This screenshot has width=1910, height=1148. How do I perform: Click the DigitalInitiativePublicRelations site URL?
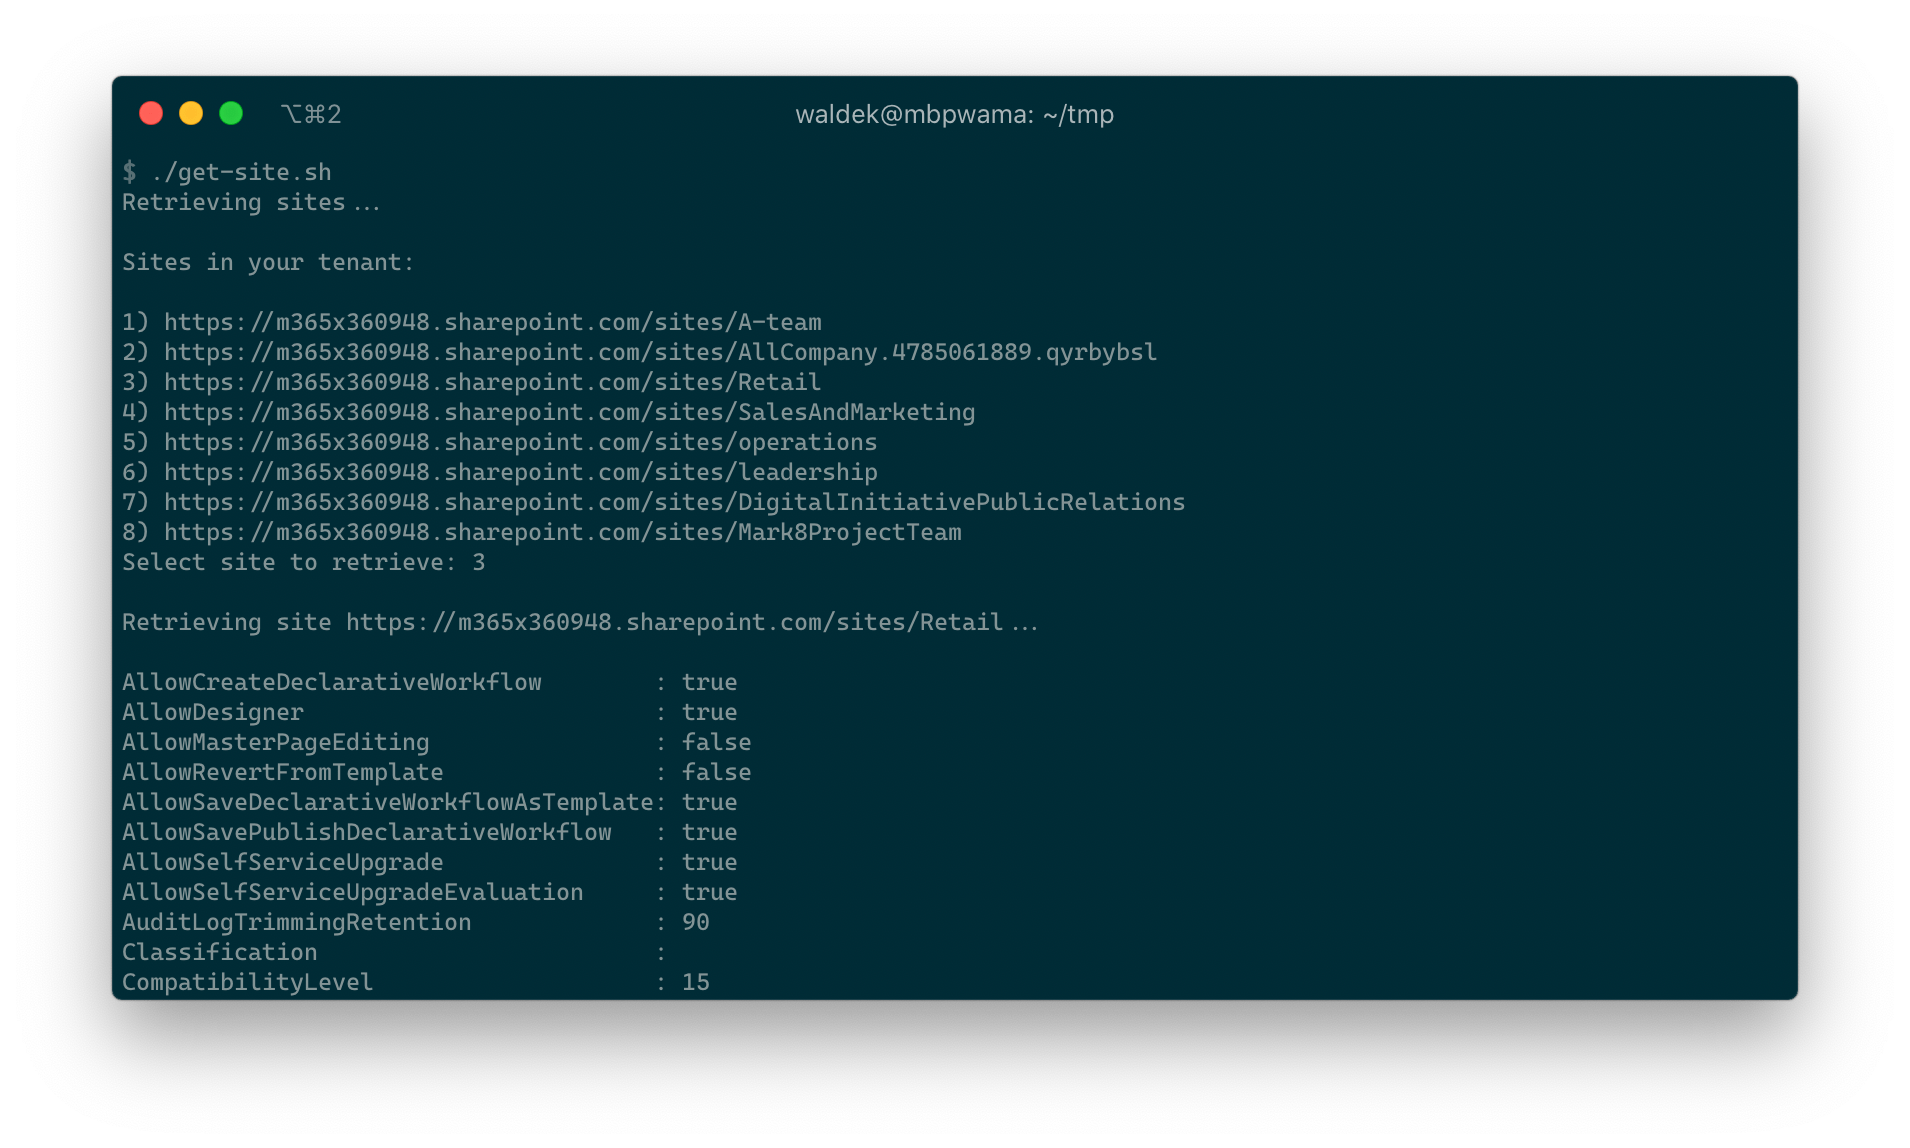pyautogui.click(x=675, y=502)
